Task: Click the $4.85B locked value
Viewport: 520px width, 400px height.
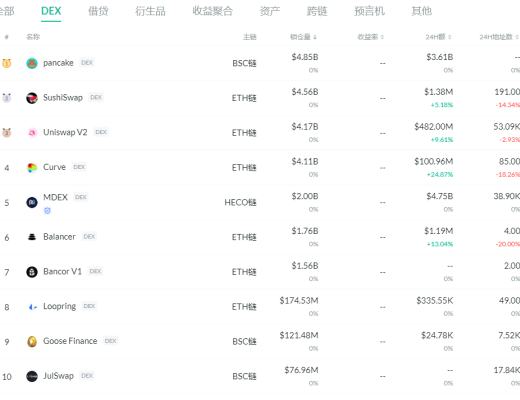Action: pyautogui.click(x=305, y=57)
